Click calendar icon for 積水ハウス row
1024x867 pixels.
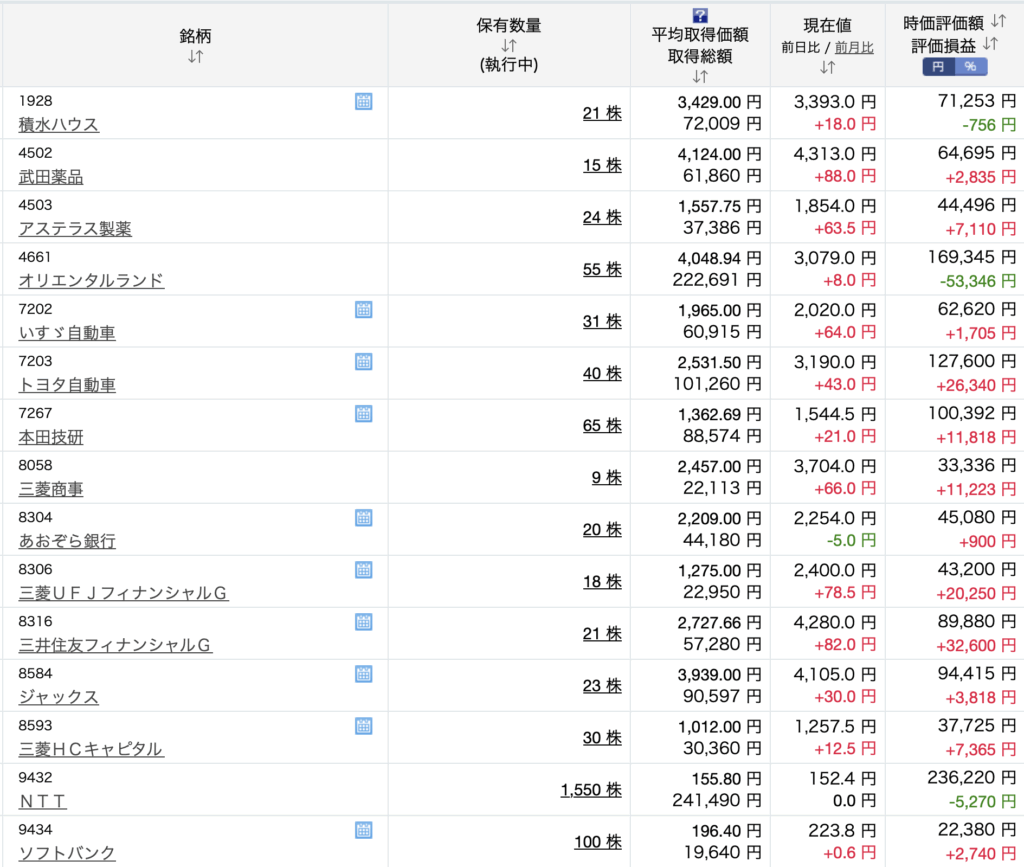[363, 101]
